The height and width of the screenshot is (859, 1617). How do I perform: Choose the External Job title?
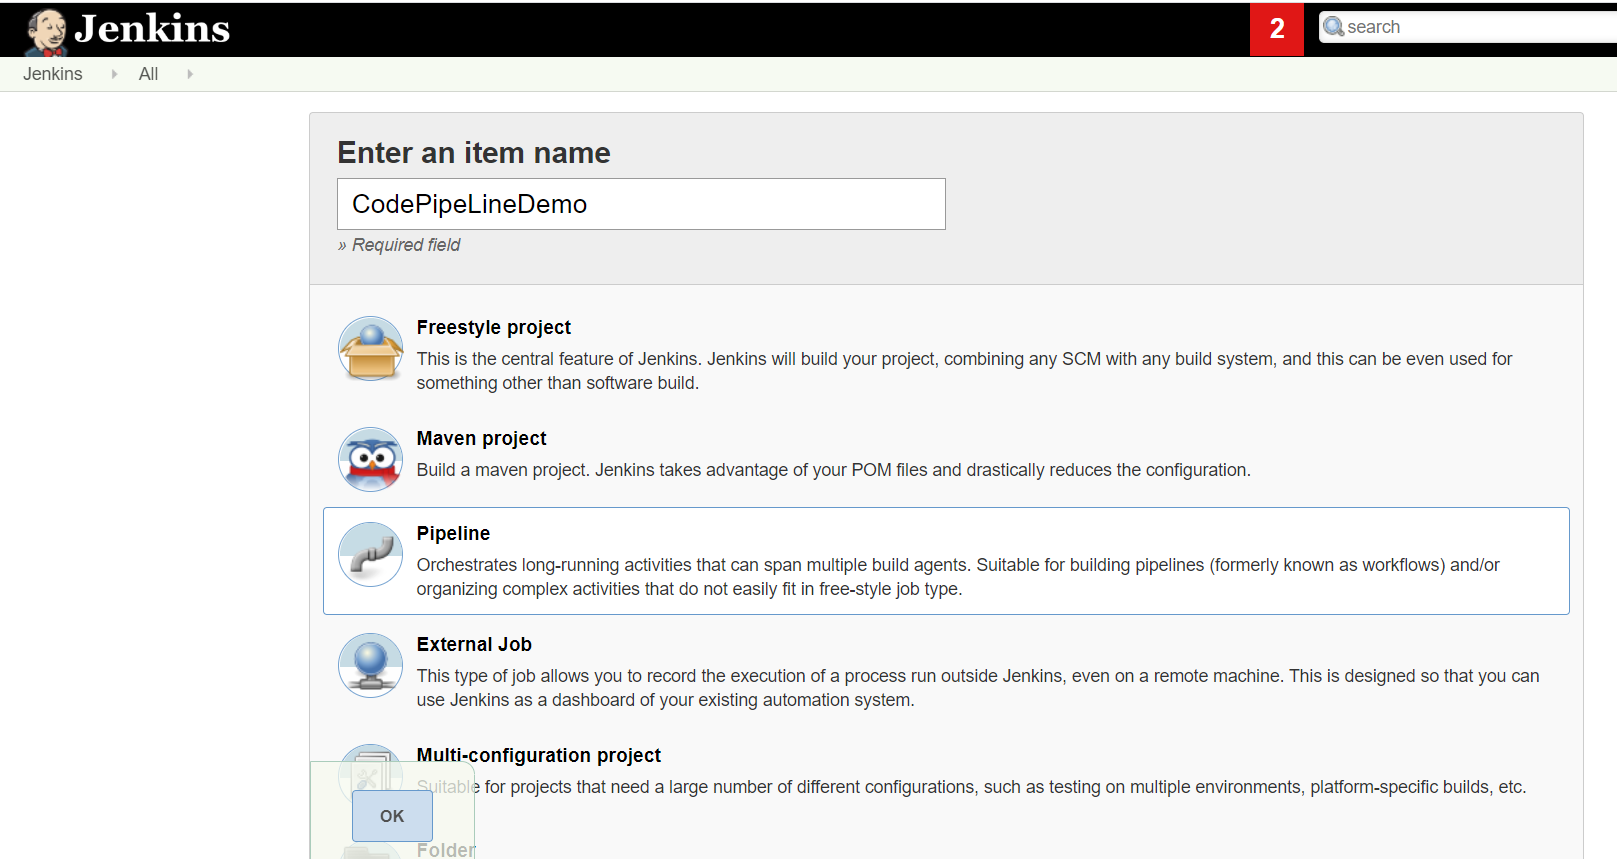[474, 644]
